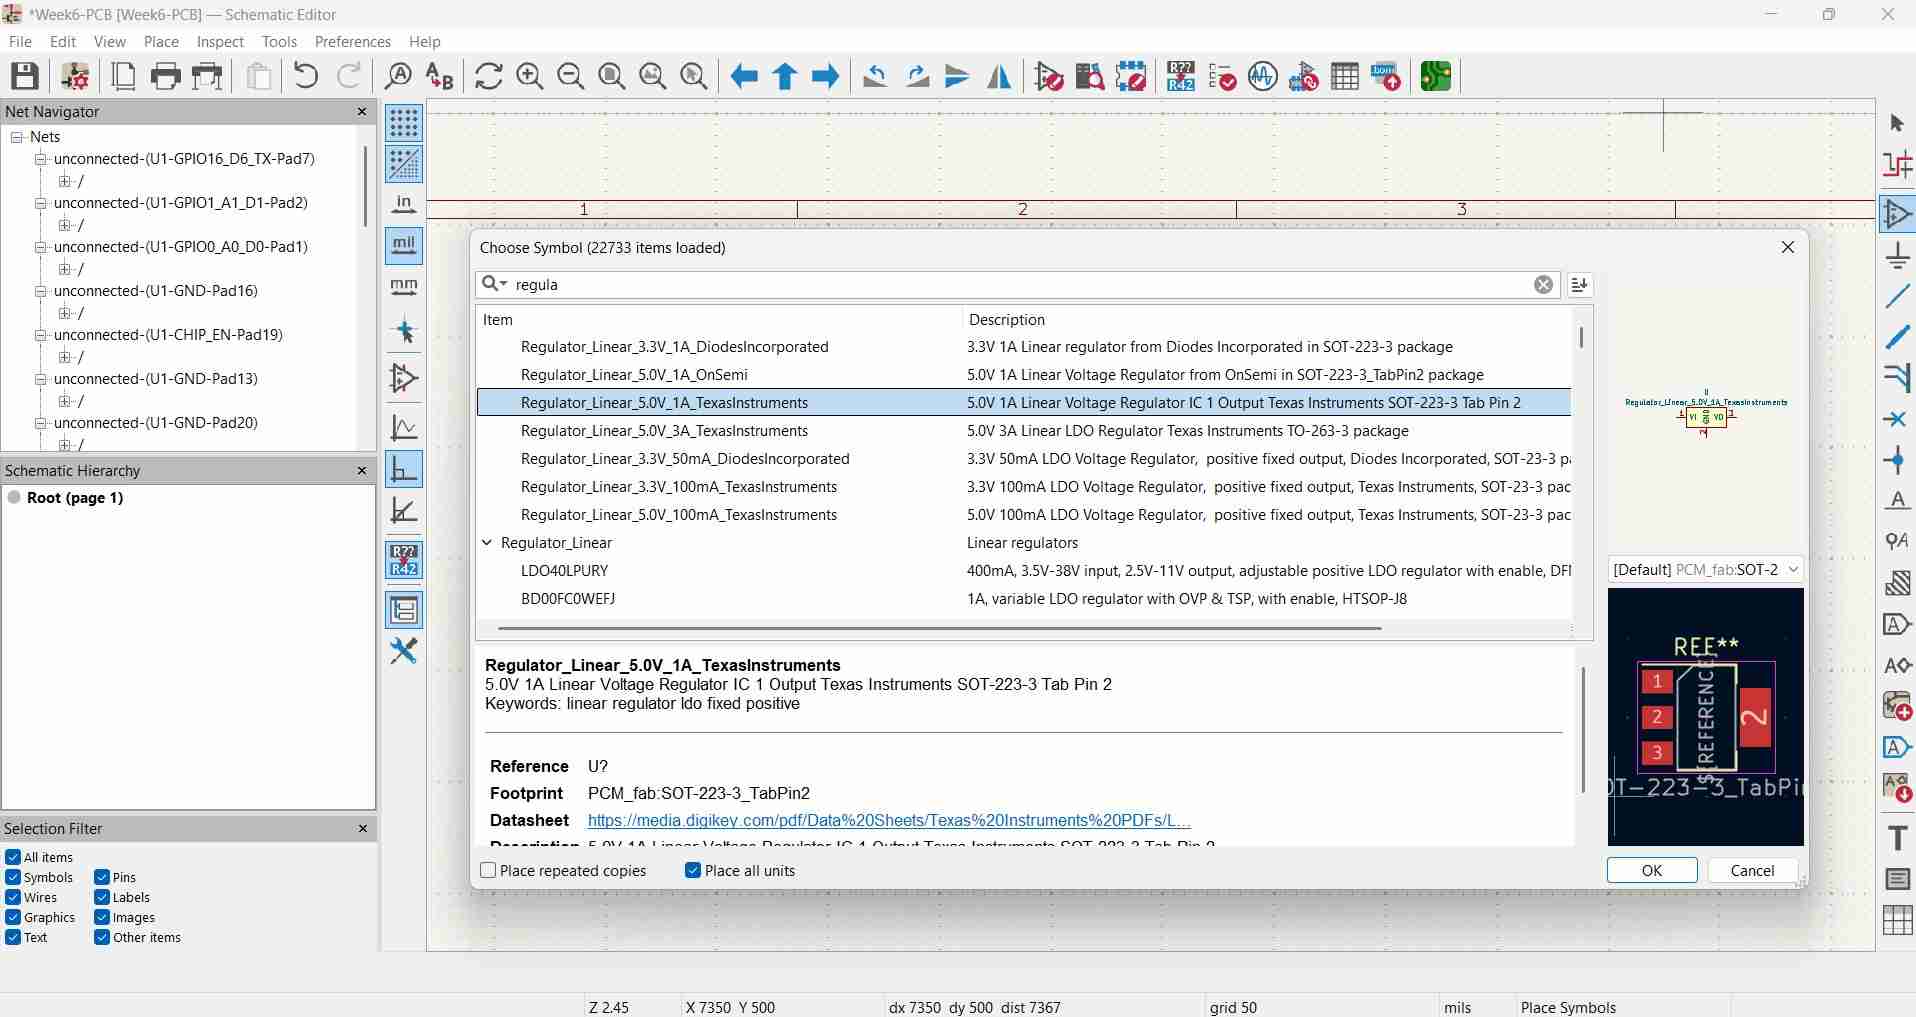Viewport: 1916px width, 1017px height.
Task: Cancel the Choose Symbol dialog
Action: click(1752, 871)
